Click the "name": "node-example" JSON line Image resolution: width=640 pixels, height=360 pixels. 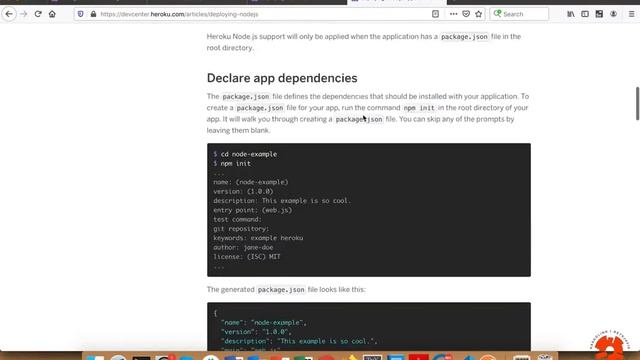tap(263, 322)
